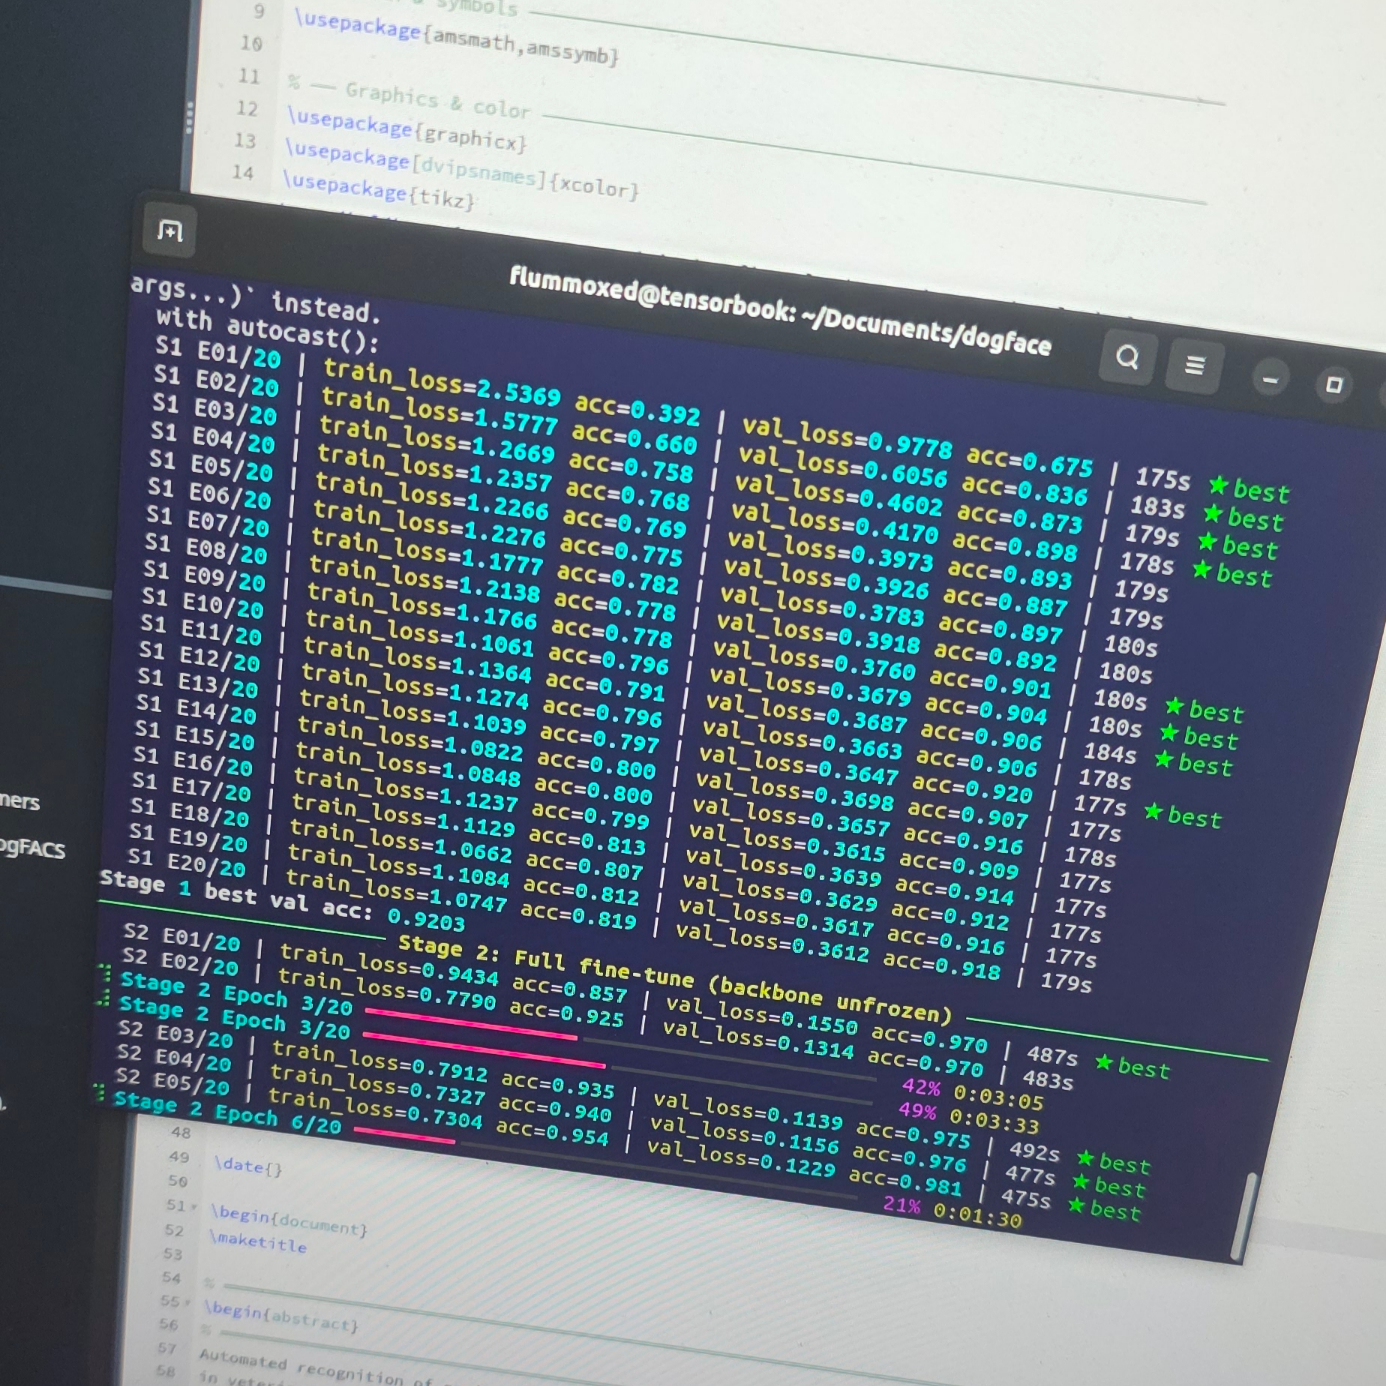1386x1386 pixels.
Task: Collapse the \begin{document} fold arrow
Action: 192,1206
